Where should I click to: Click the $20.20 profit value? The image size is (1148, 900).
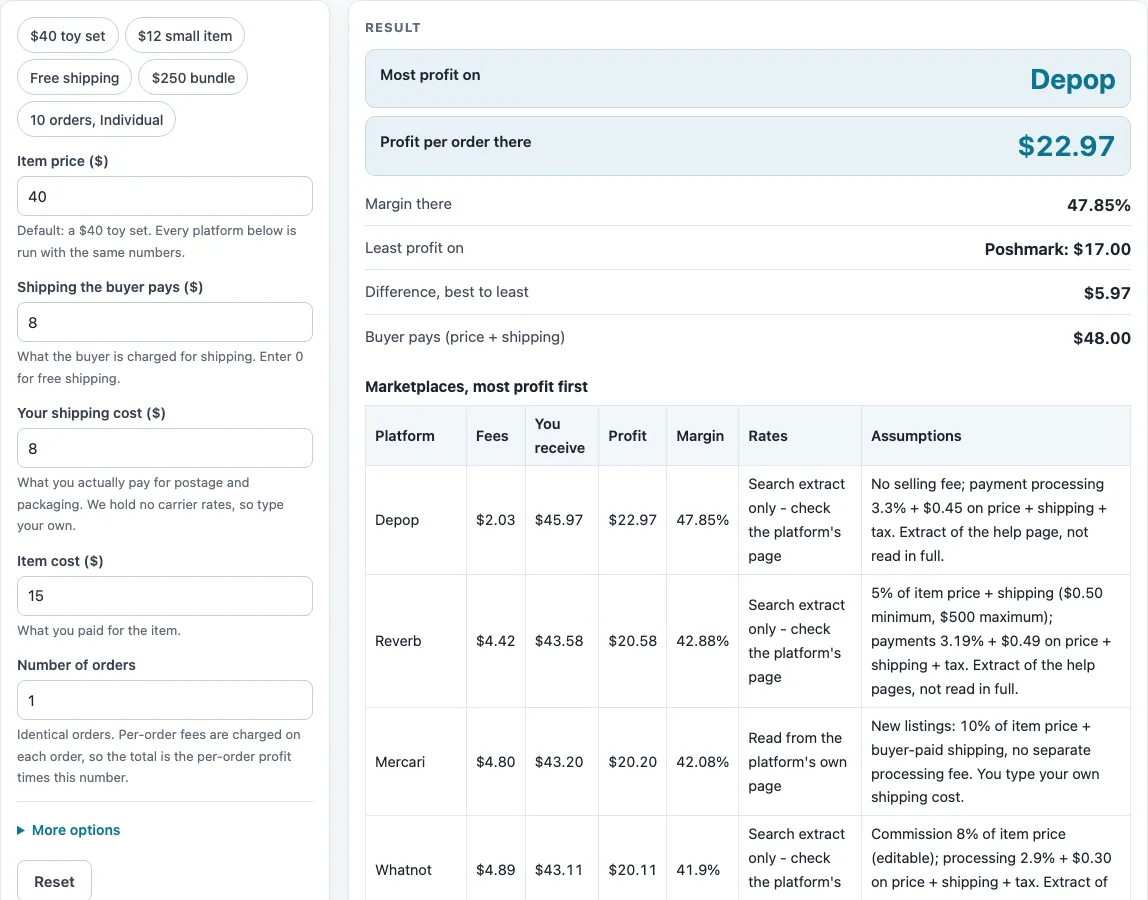pos(633,762)
